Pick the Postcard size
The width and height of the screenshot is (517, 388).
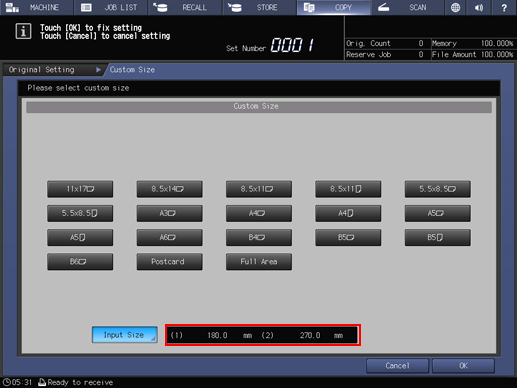pyautogui.click(x=169, y=262)
